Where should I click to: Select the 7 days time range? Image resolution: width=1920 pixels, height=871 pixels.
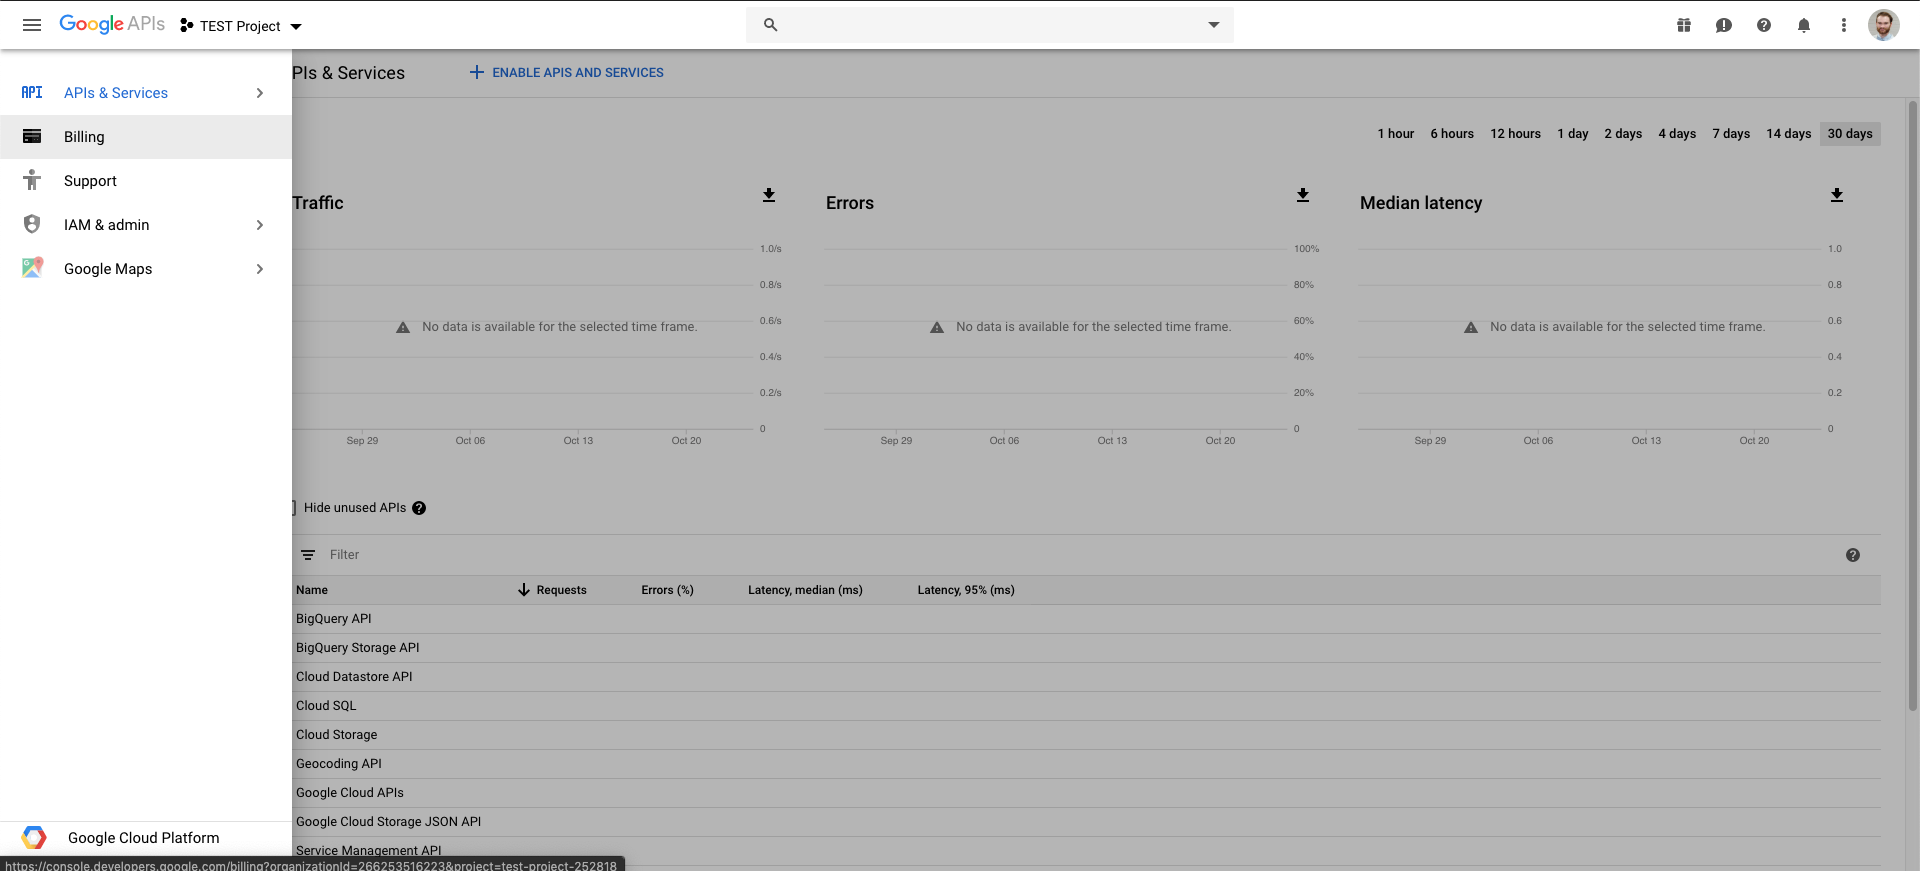(1731, 134)
